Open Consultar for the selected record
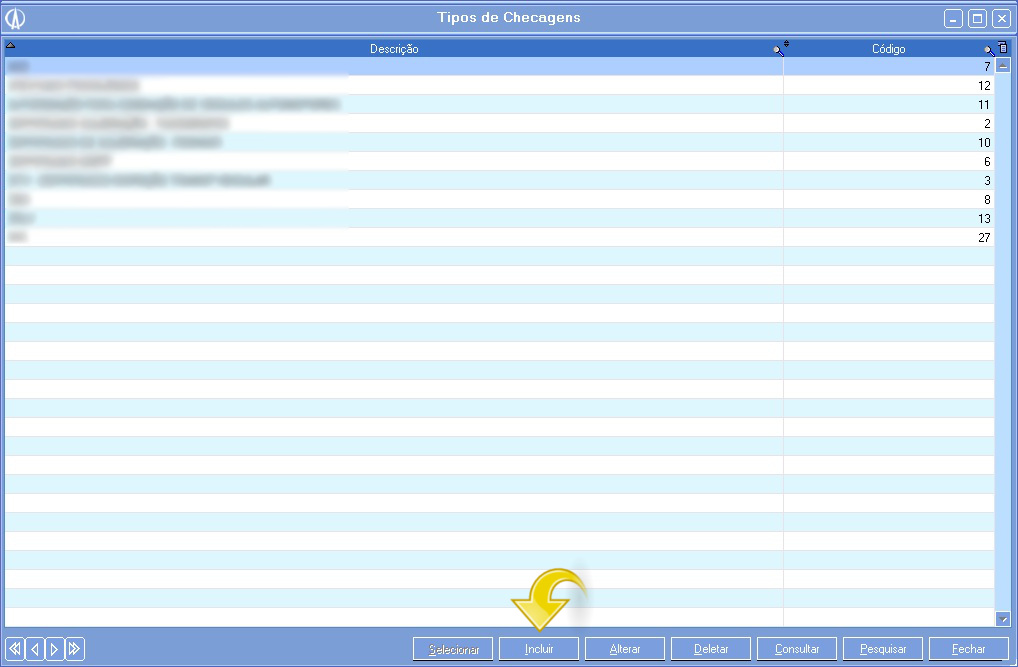 pos(797,649)
